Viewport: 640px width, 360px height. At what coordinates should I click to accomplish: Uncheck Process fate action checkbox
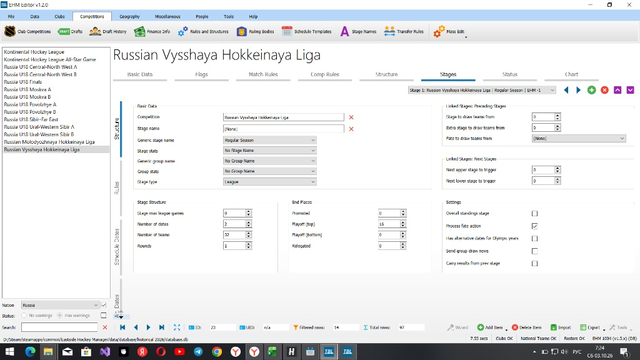[x=535, y=226]
